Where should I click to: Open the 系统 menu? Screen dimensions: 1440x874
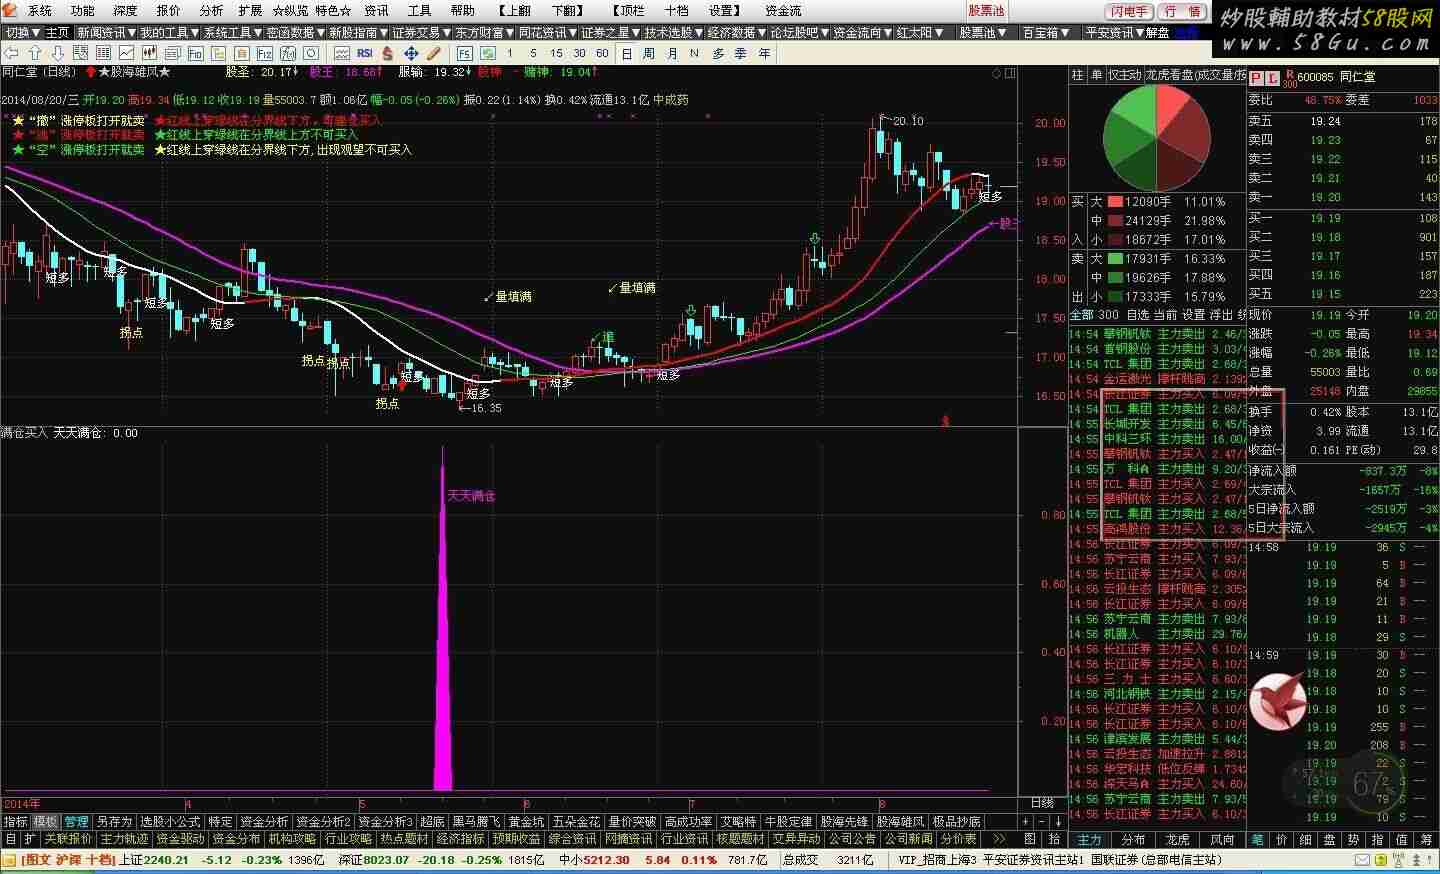point(40,11)
